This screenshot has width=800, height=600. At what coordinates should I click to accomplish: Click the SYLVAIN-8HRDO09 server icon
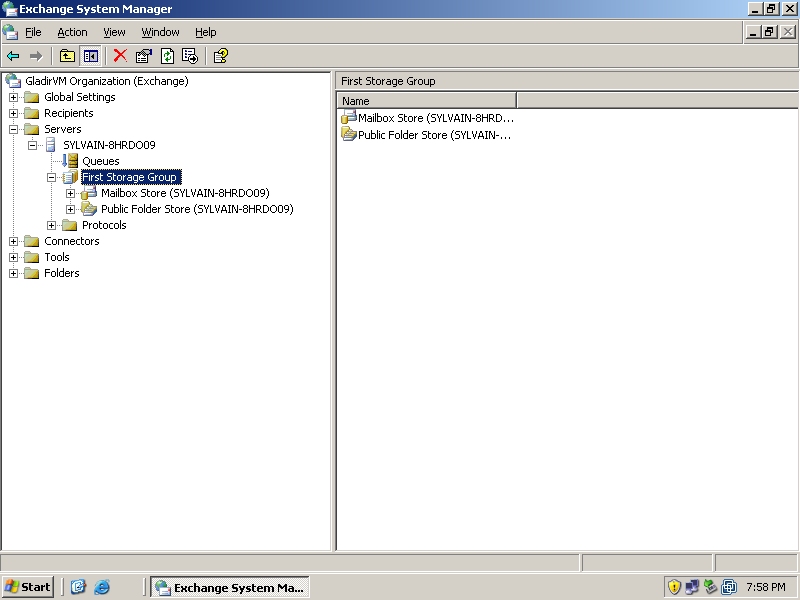(51, 145)
